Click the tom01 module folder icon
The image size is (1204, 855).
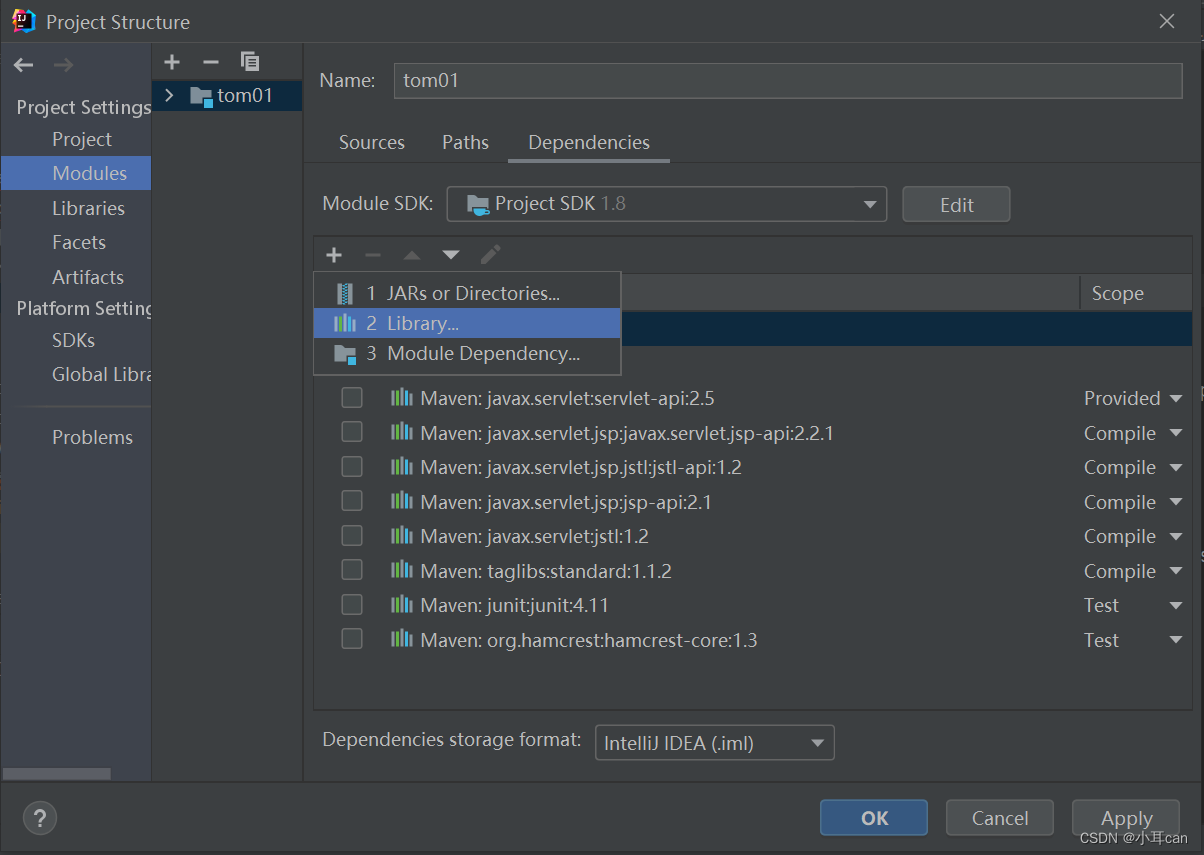[201, 97]
